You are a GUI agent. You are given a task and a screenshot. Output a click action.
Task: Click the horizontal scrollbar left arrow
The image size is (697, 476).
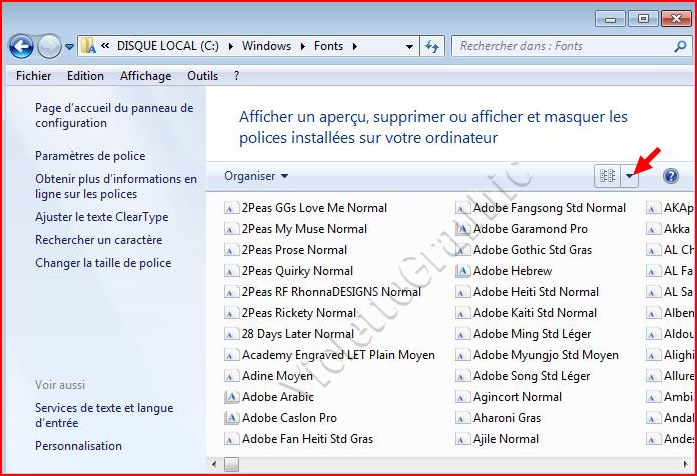(x=215, y=464)
